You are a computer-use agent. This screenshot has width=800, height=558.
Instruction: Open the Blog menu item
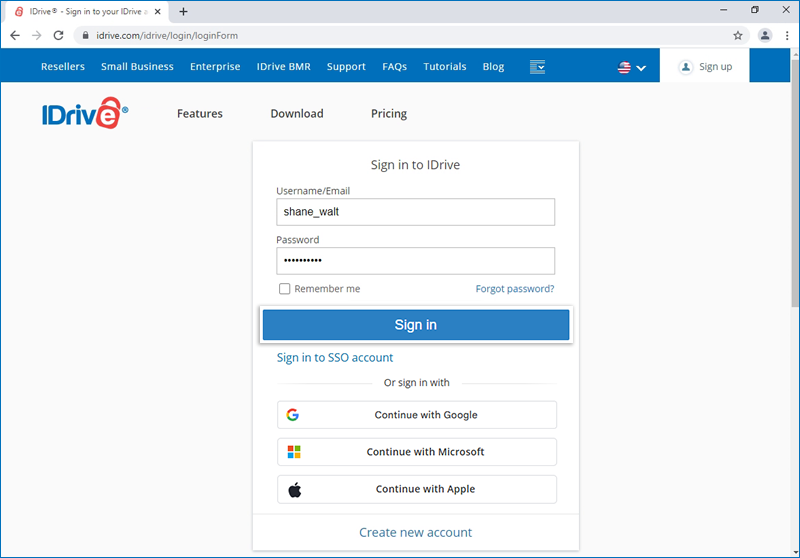tap(493, 66)
